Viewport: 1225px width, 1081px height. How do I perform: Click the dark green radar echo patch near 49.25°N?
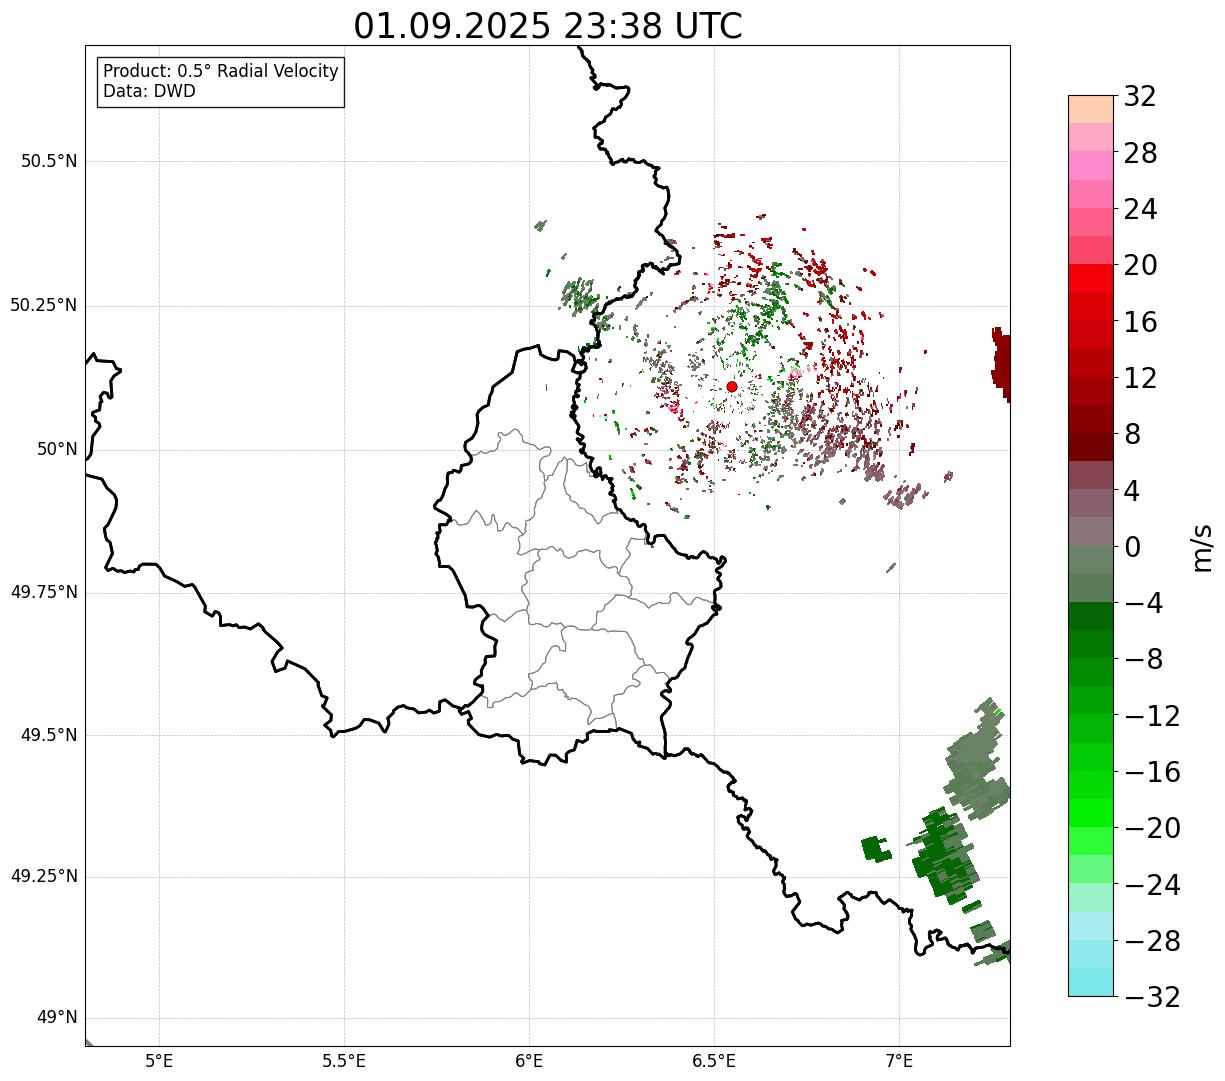[x=942, y=855]
